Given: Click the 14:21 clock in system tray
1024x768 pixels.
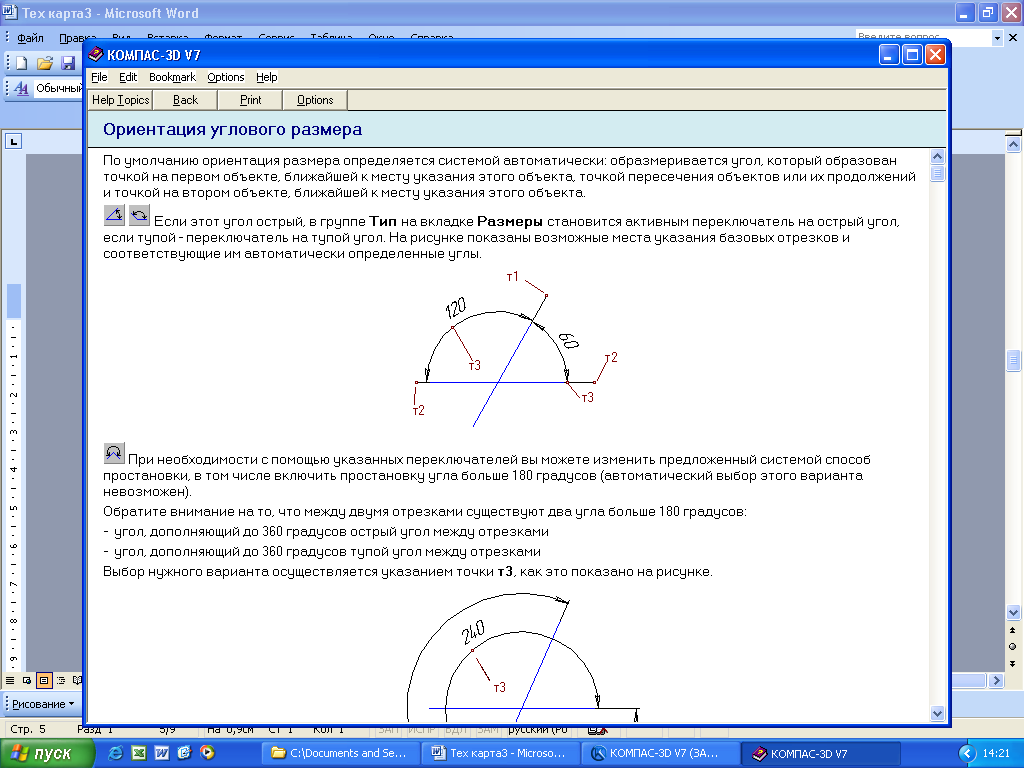Looking at the screenshot, I should coord(996,754).
